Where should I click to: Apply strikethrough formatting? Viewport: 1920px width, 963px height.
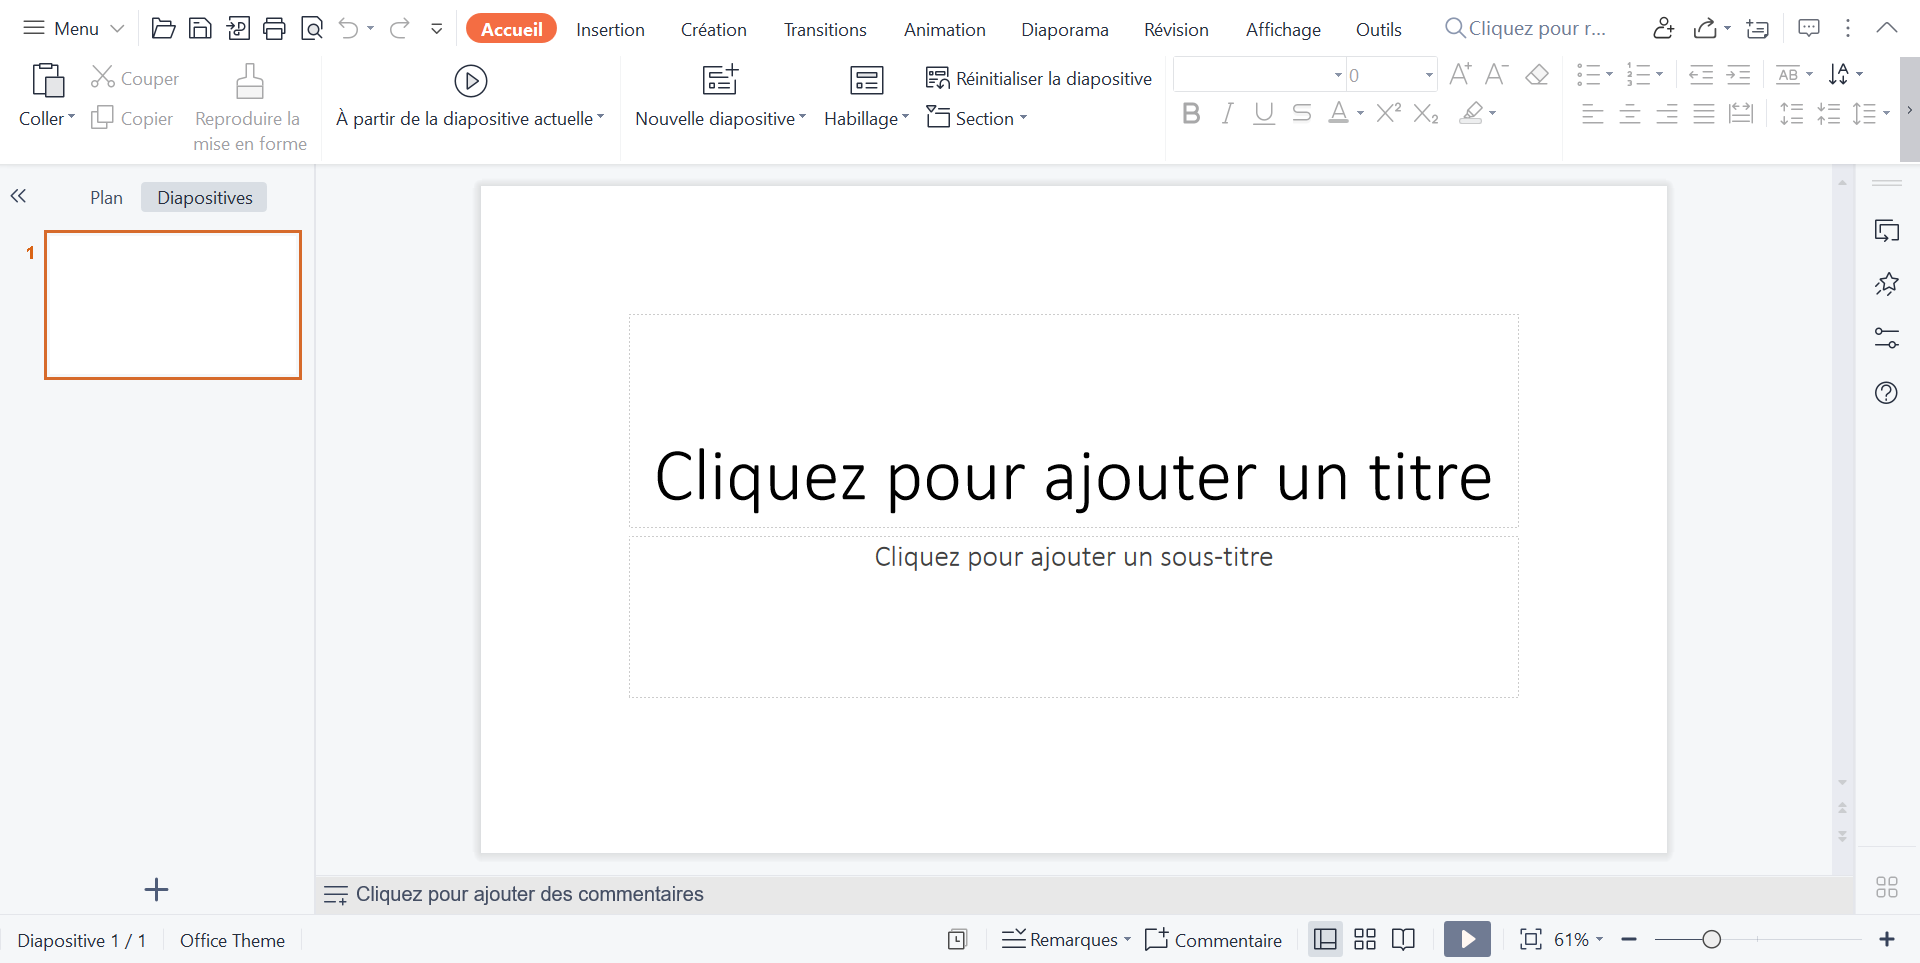click(1301, 113)
